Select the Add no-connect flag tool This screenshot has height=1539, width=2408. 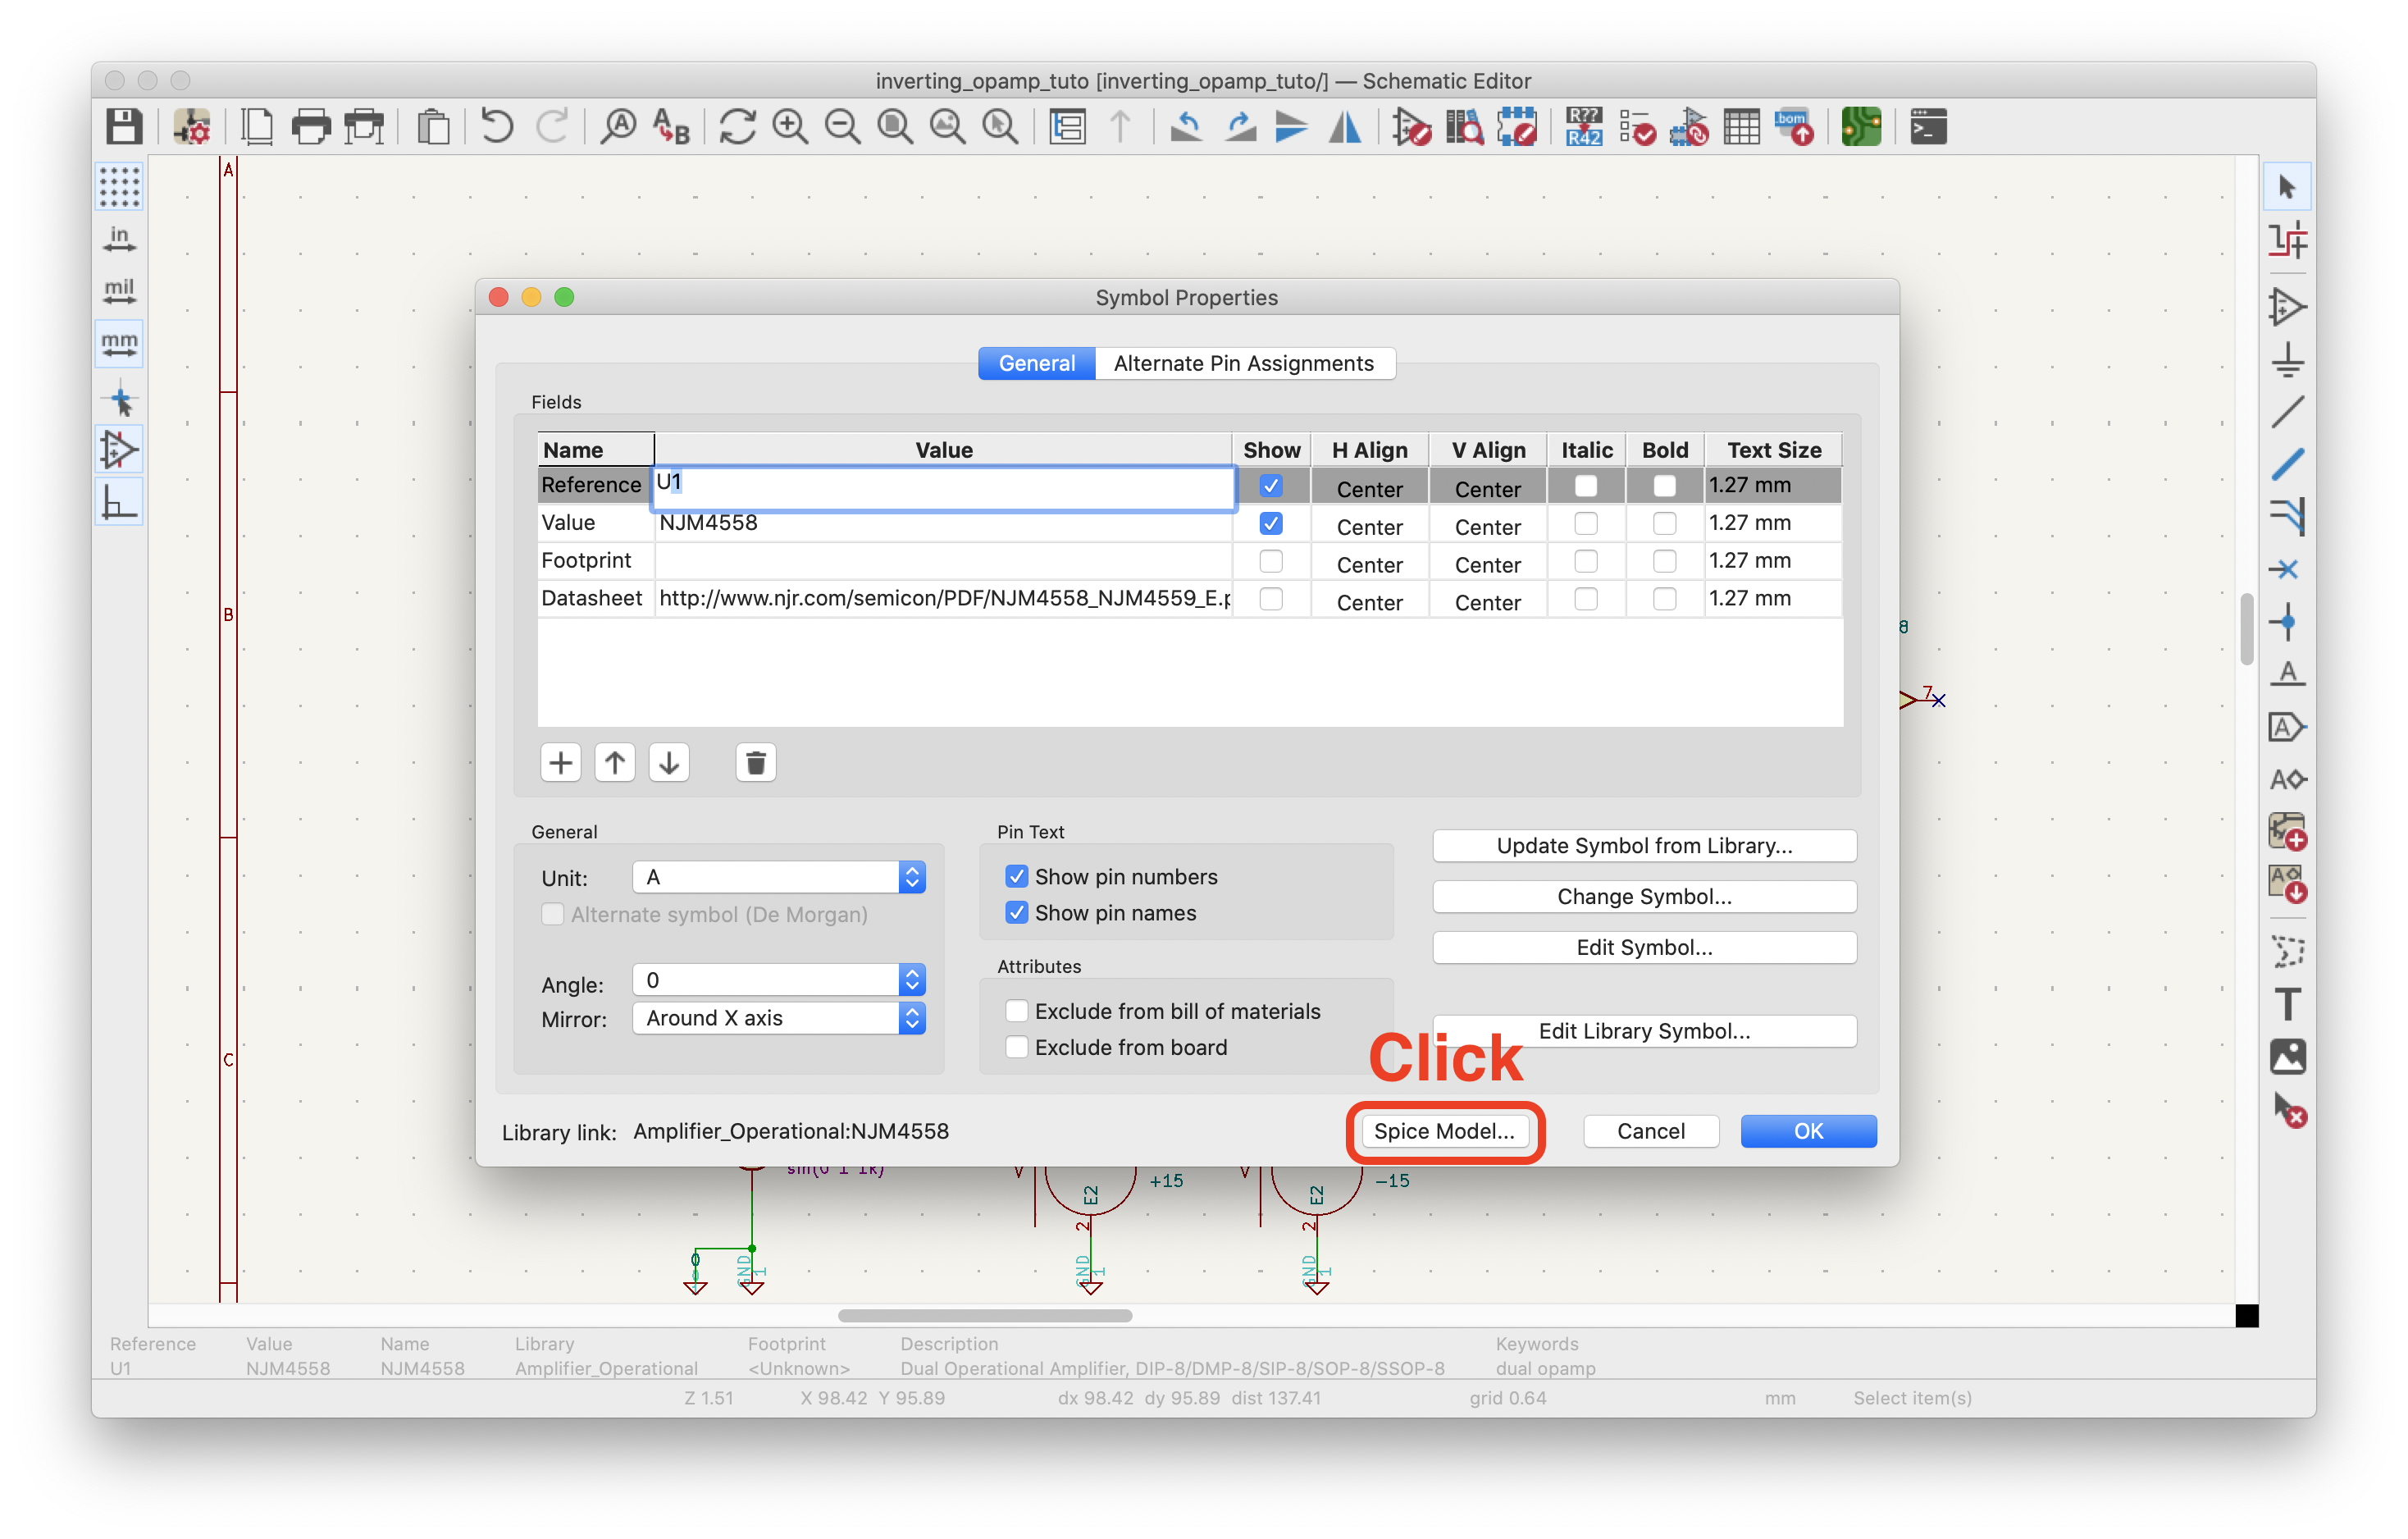(2285, 569)
